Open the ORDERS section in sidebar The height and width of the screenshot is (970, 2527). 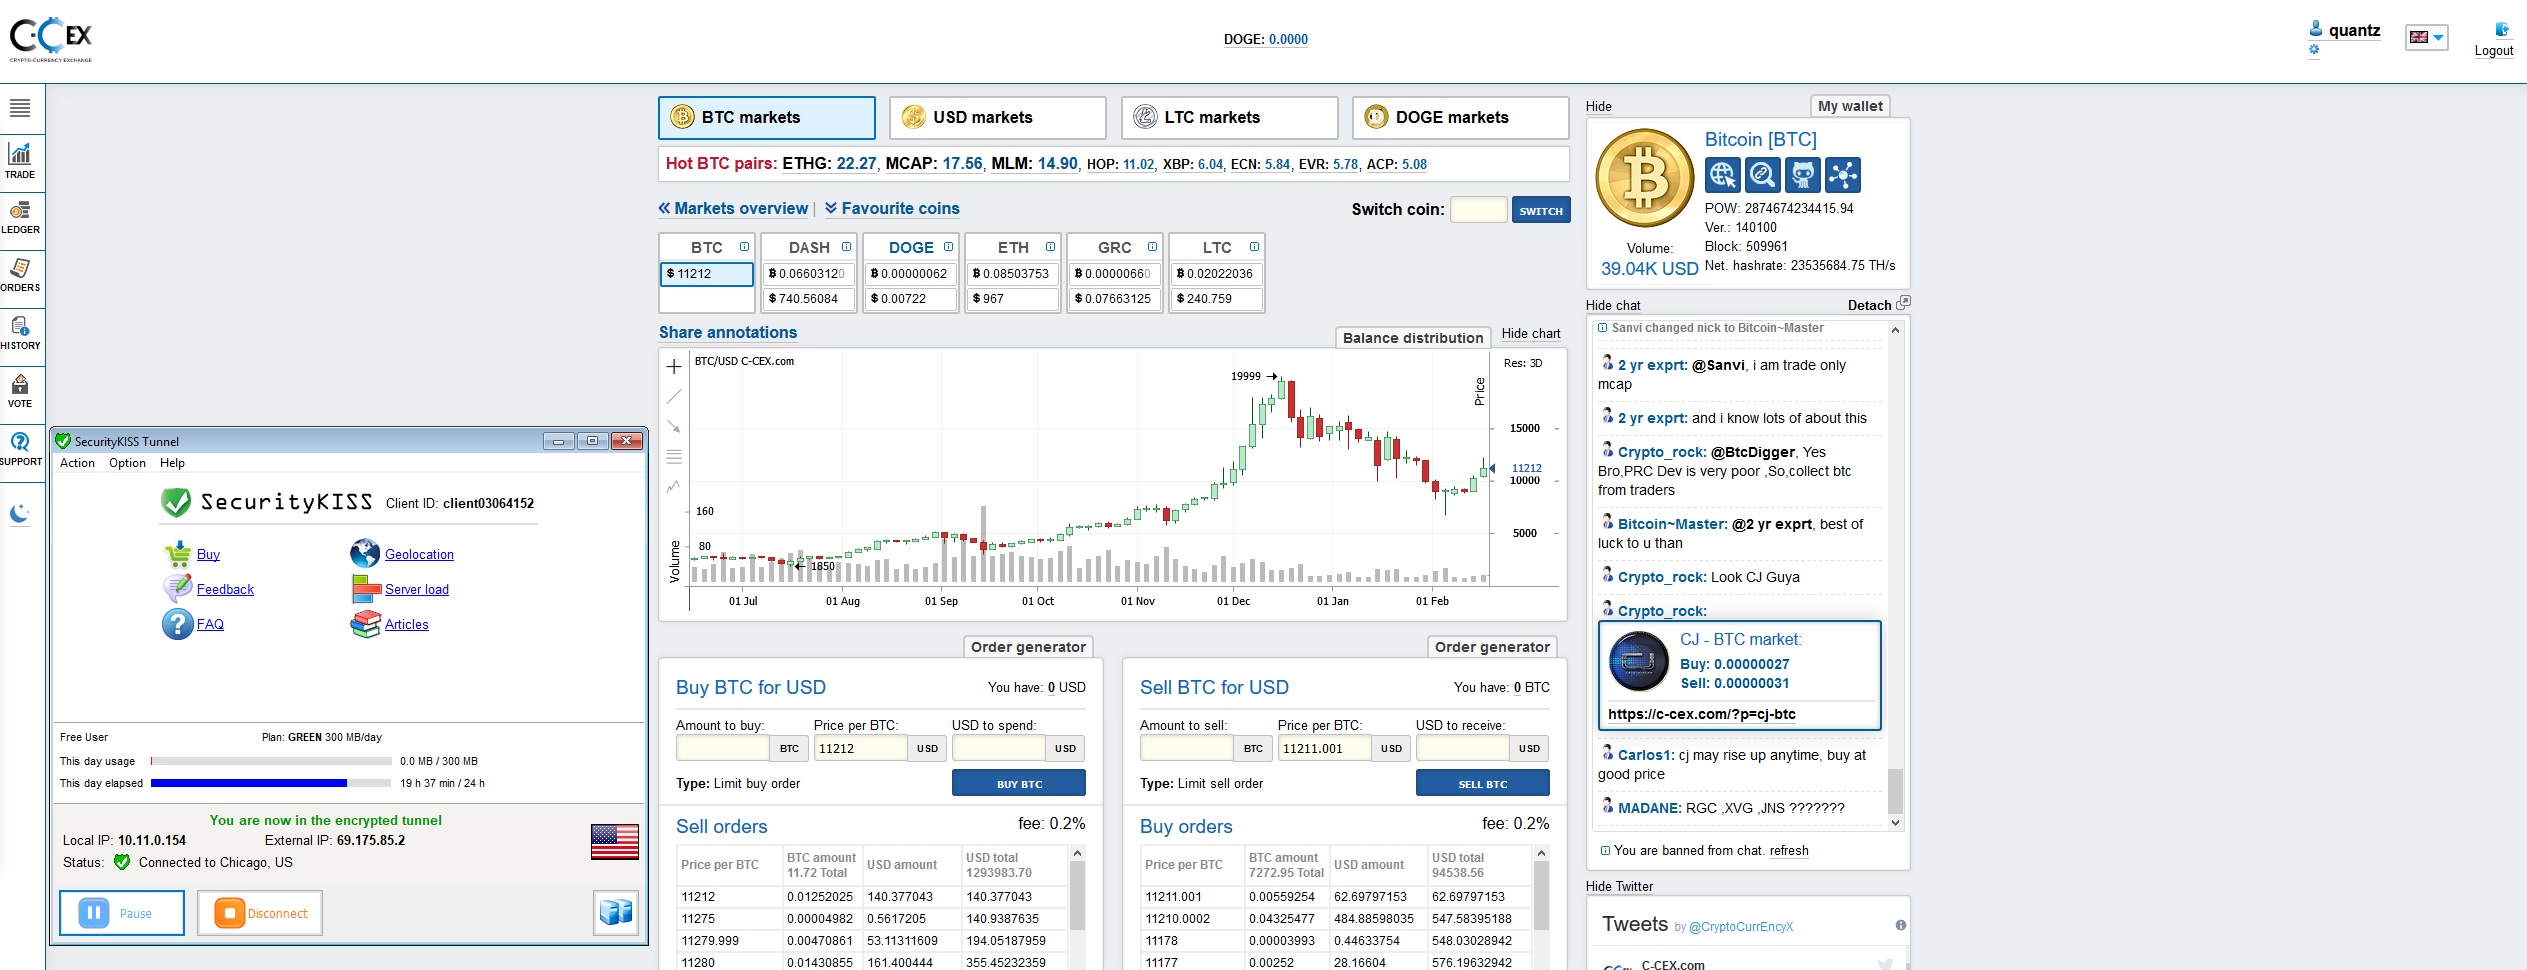point(20,274)
